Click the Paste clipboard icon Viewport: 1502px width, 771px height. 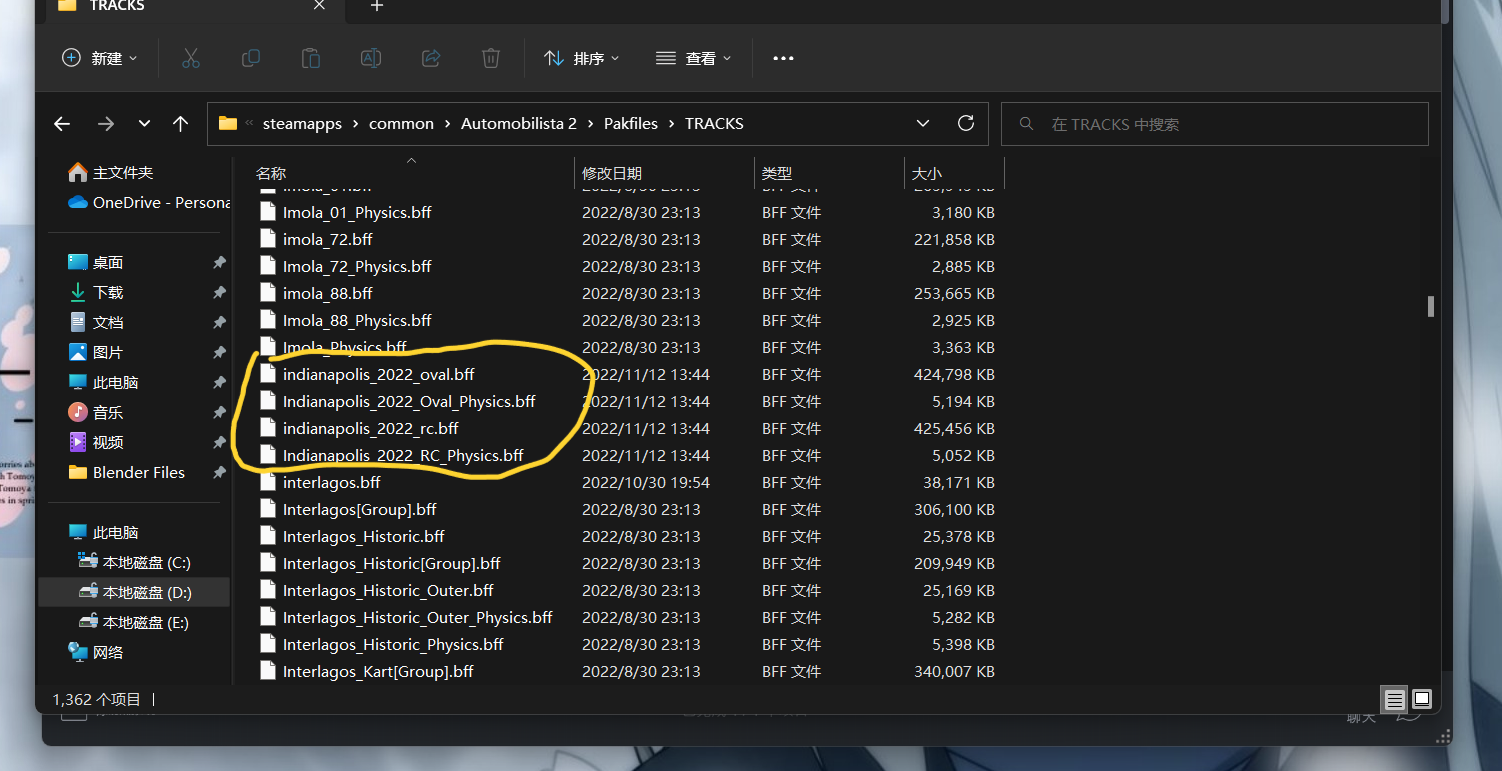[311, 58]
